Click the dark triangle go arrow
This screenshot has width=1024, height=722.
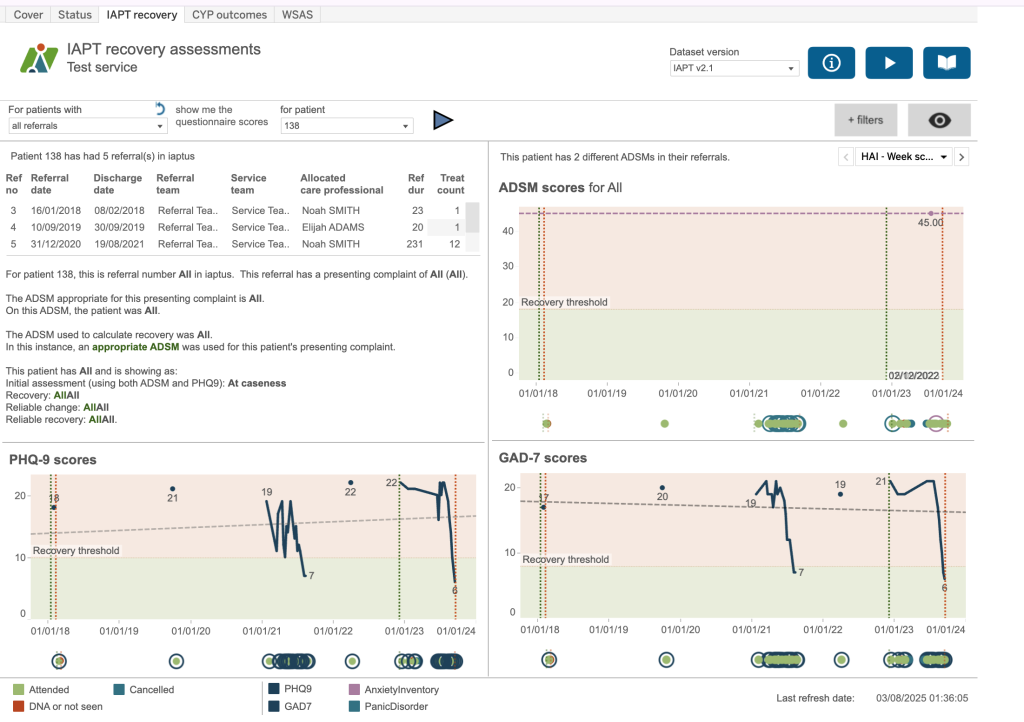[x=443, y=121]
